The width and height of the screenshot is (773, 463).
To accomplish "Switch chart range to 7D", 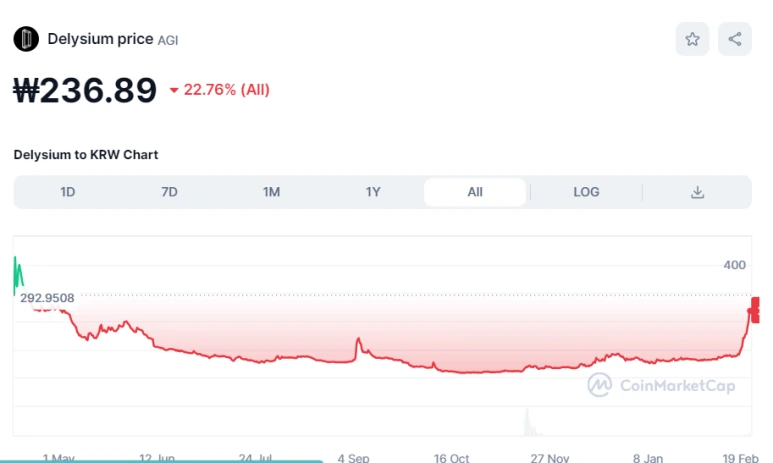I will tap(169, 192).
